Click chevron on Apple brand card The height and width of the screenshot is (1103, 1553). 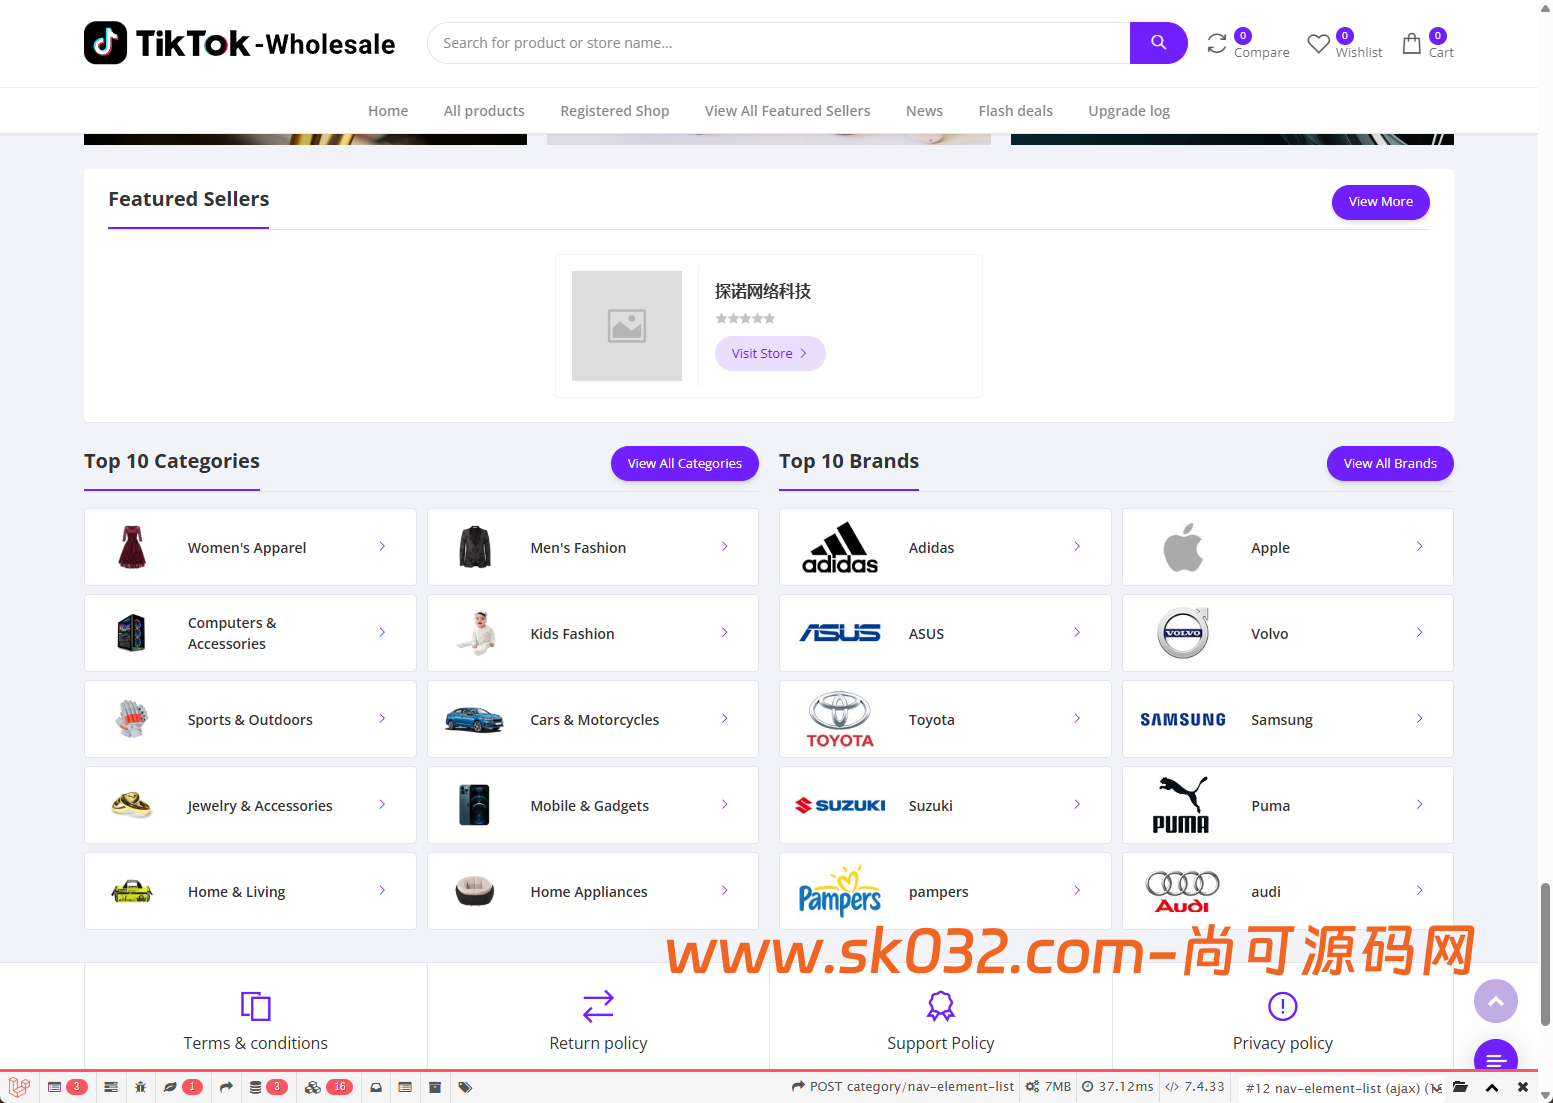(x=1420, y=546)
